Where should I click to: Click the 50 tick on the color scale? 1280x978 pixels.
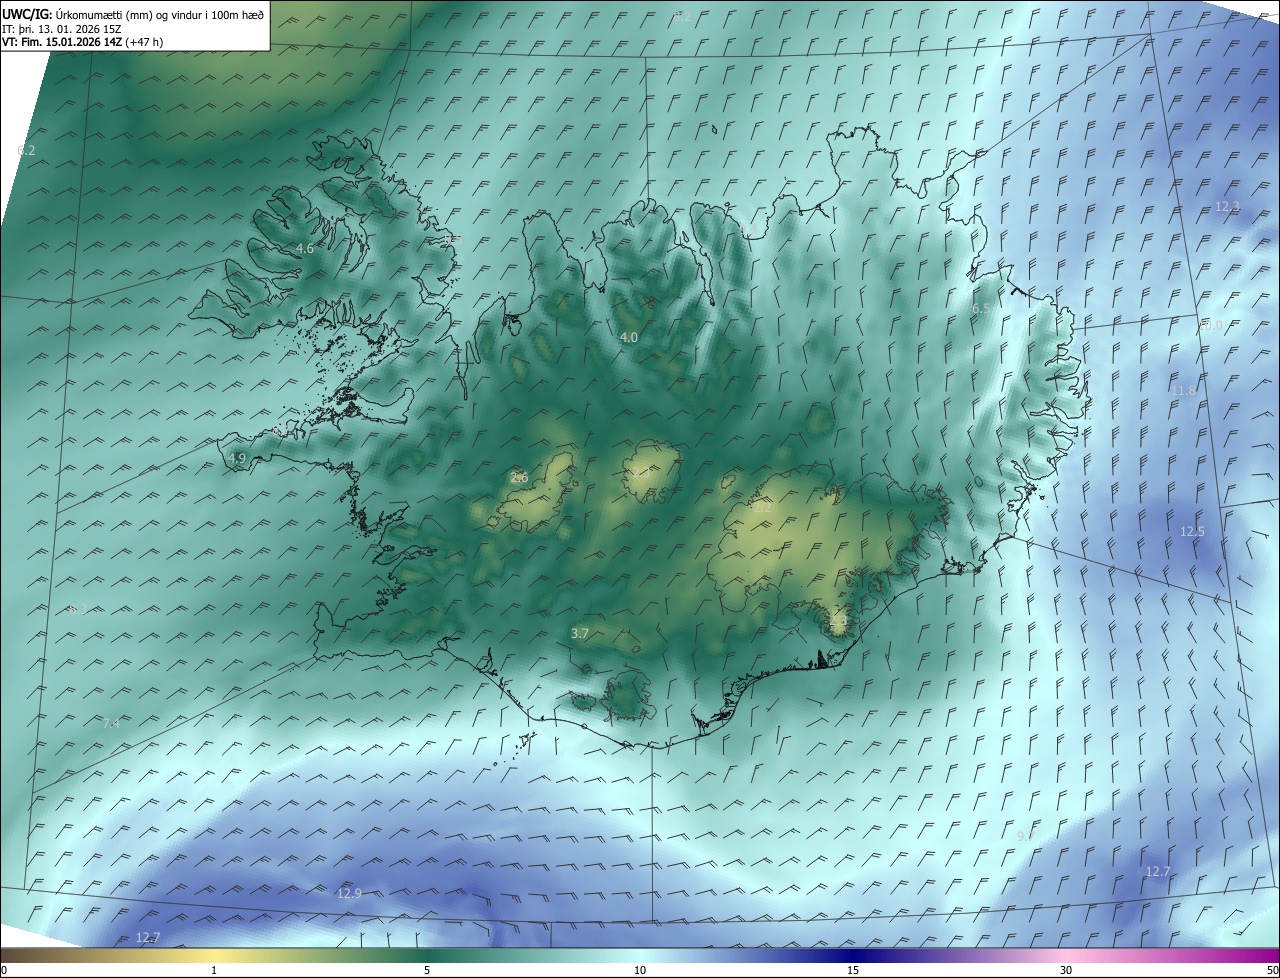(x=1272, y=970)
